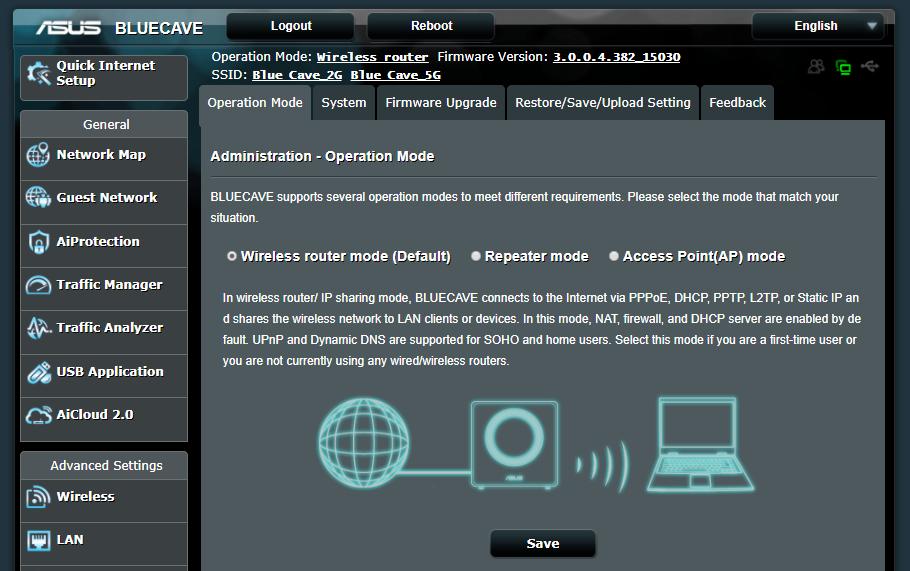Switch to the System tab
This screenshot has width=910, height=571.
[x=344, y=103]
